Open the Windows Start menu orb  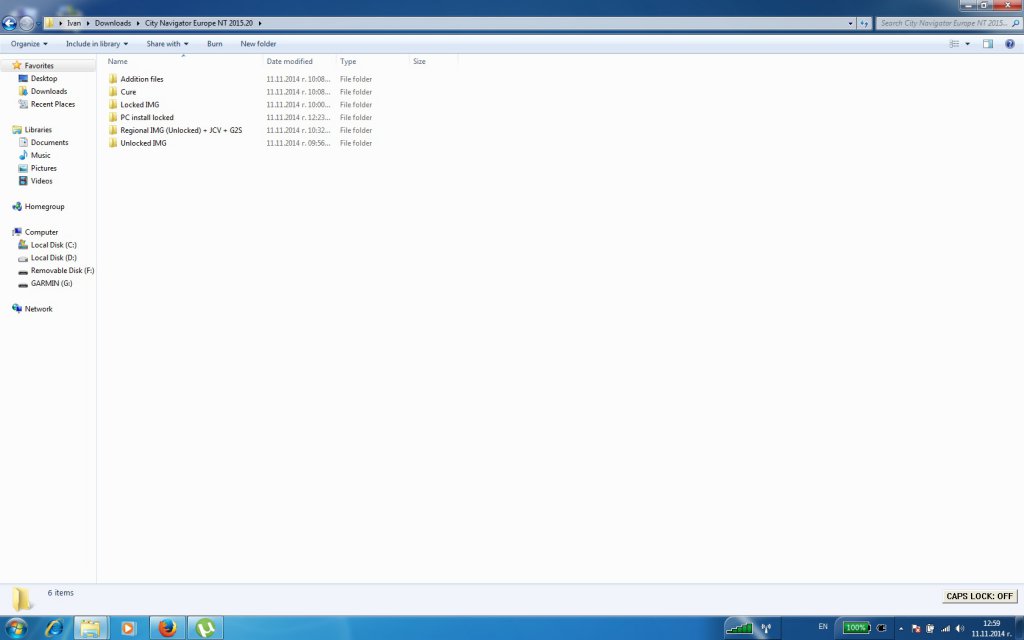point(16,628)
